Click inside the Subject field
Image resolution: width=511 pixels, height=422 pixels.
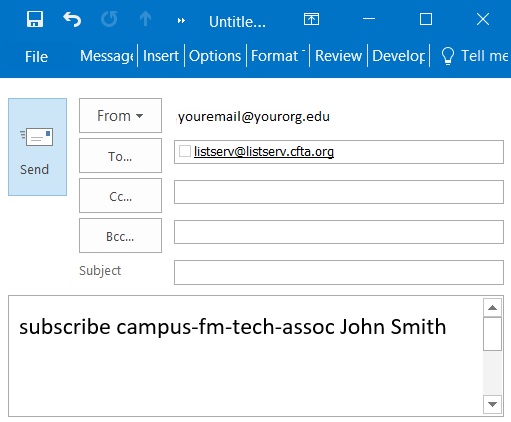339,272
